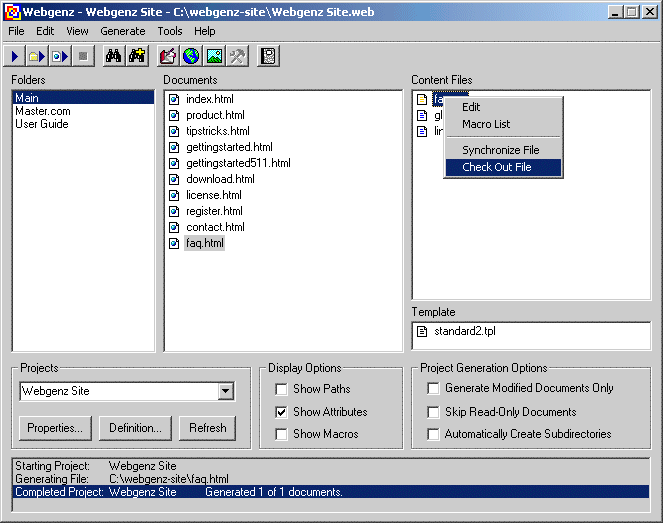Enable the Show Macros checkbox
This screenshot has width=663, height=523.
click(x=281, y=434)
